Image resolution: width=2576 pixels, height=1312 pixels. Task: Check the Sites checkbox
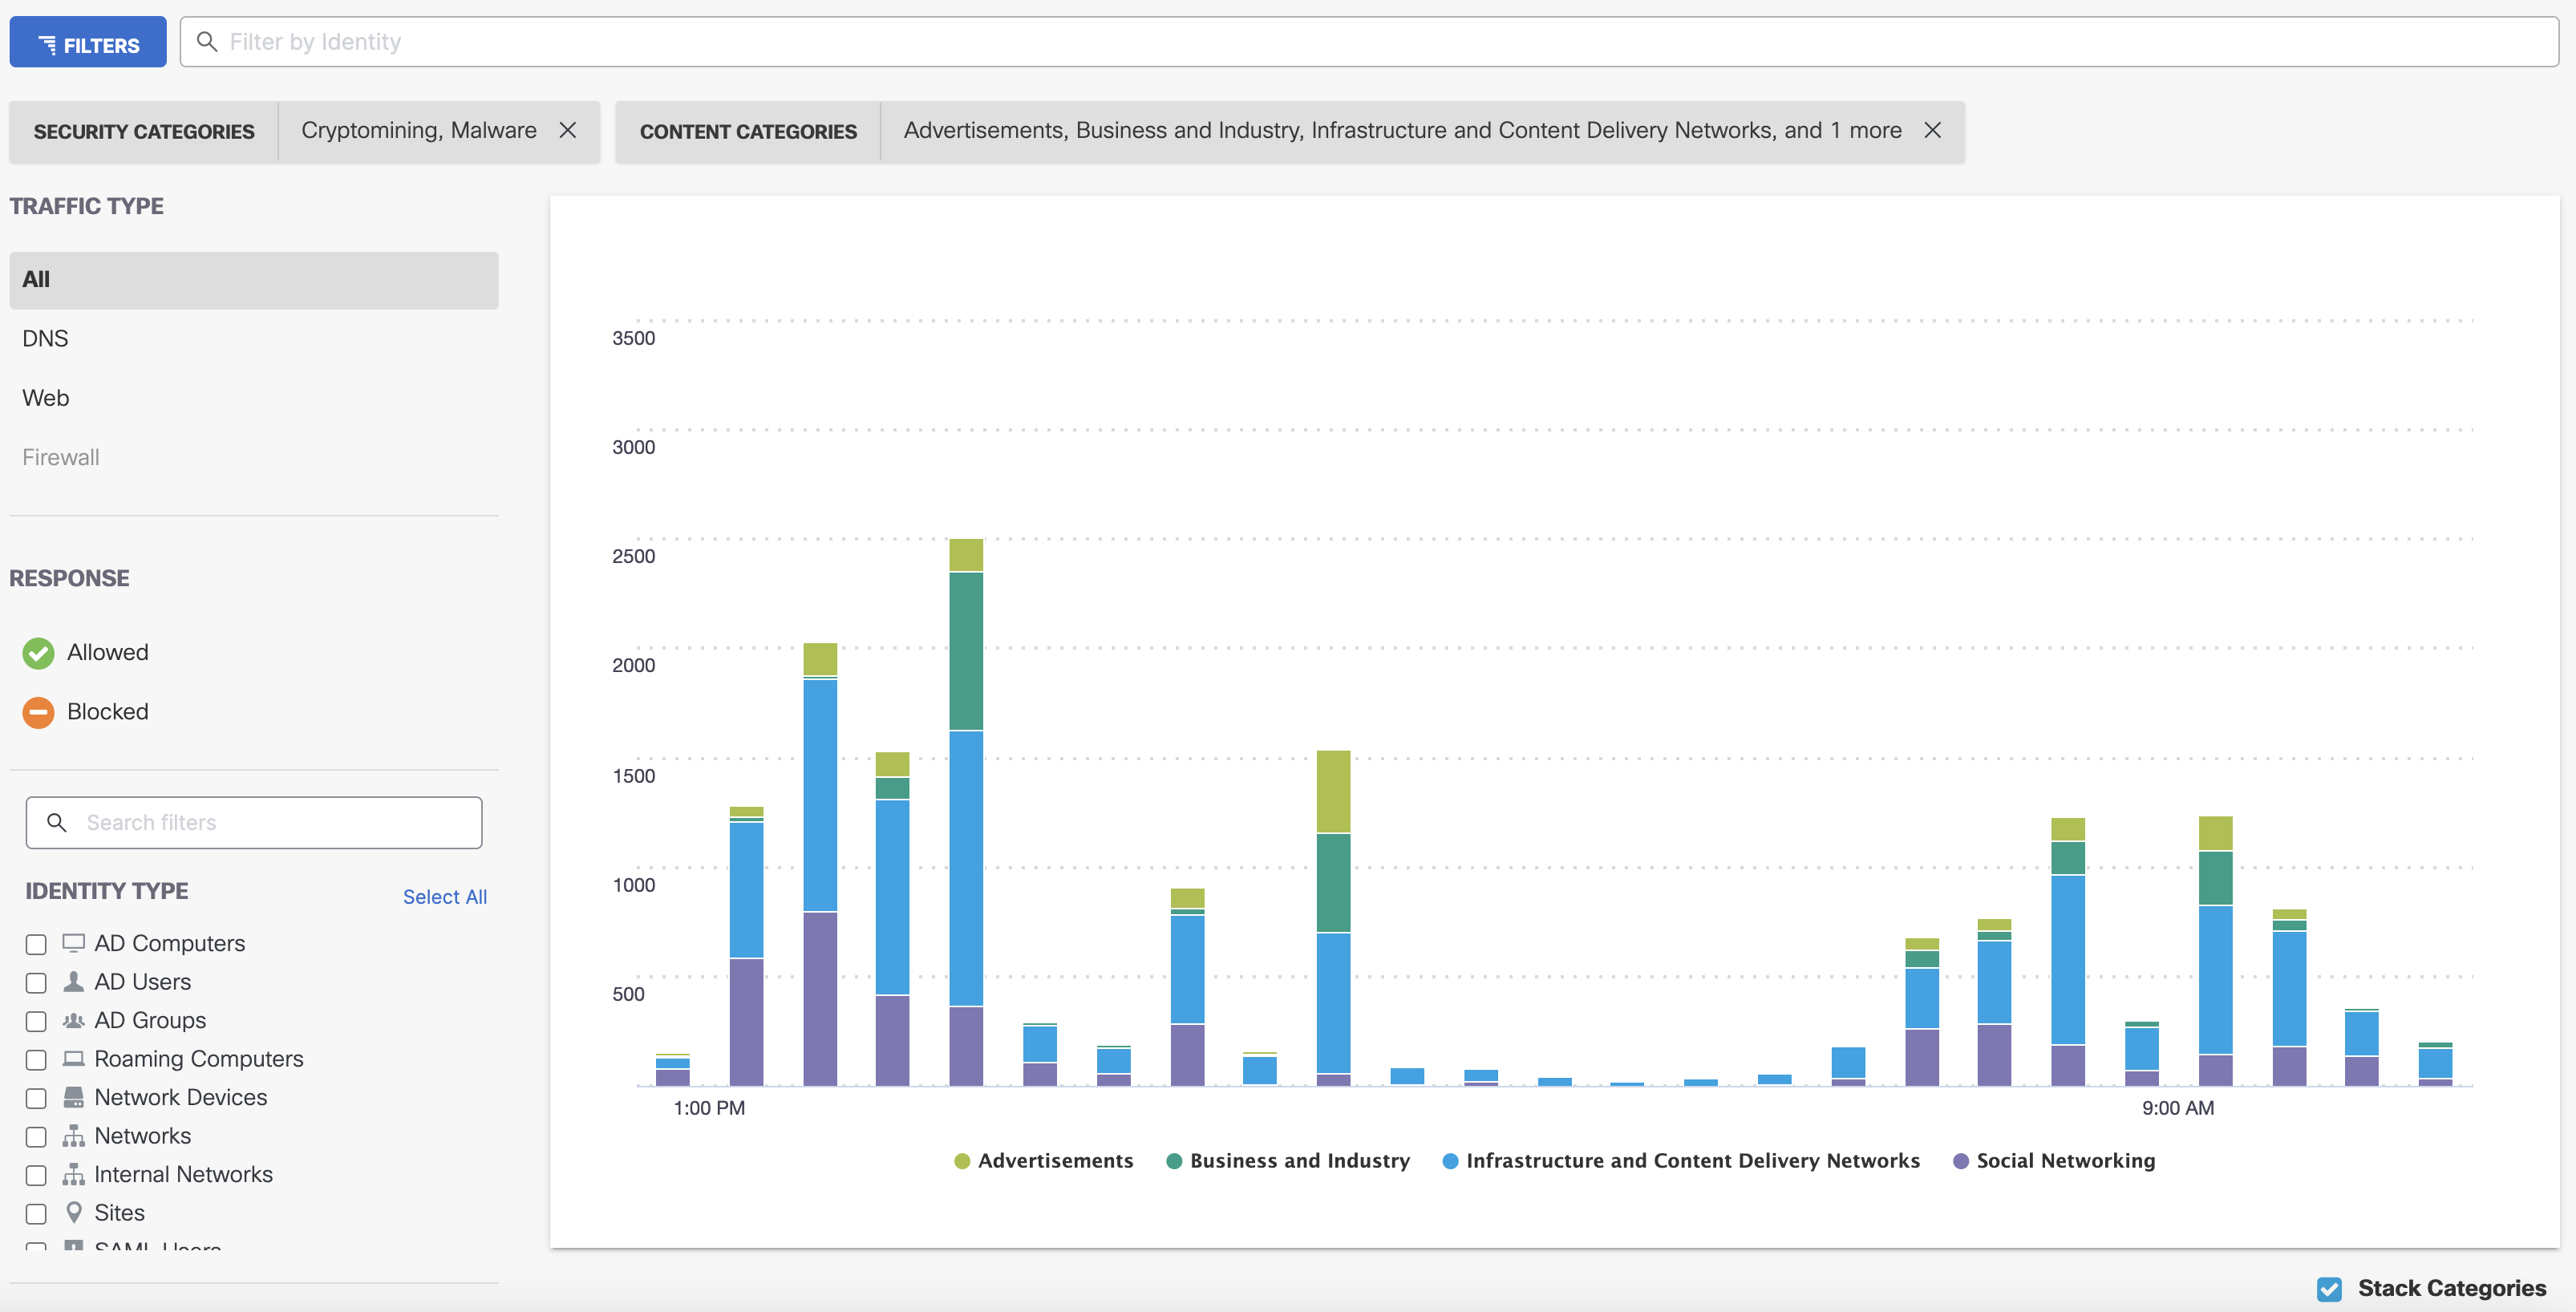36,1214
